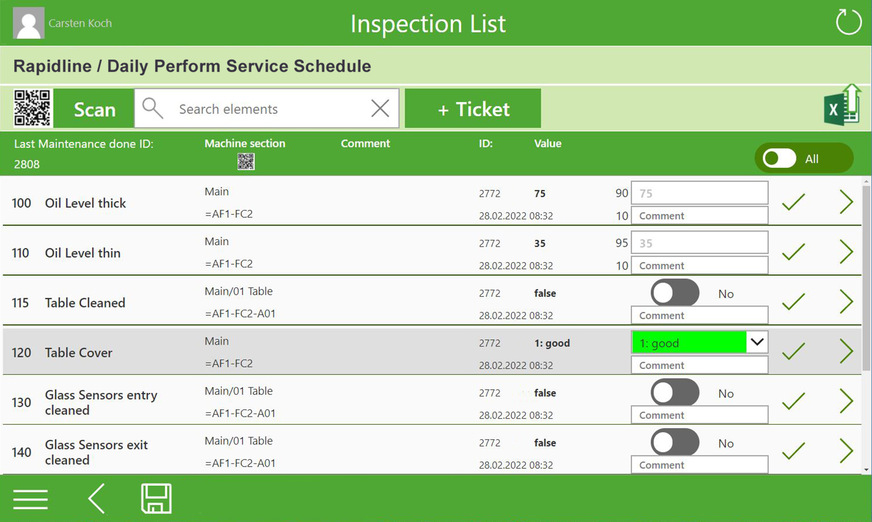Toggle Glass Sensors entry cleaned switch
Viewport: 872px width, 522px height.
click(675, 393)
